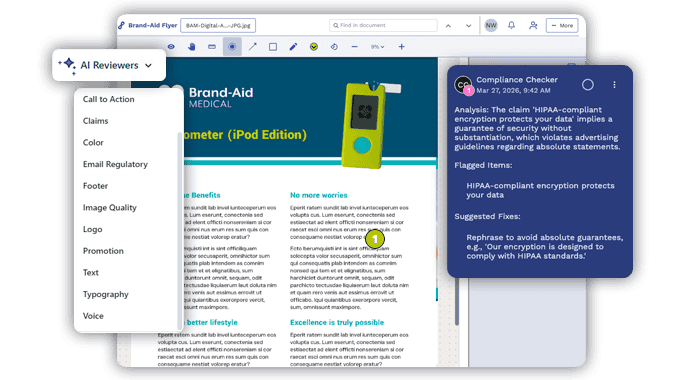Choose Color reviewer from list
The width and height of the screenshot is (700, 380).
[93, 142]
